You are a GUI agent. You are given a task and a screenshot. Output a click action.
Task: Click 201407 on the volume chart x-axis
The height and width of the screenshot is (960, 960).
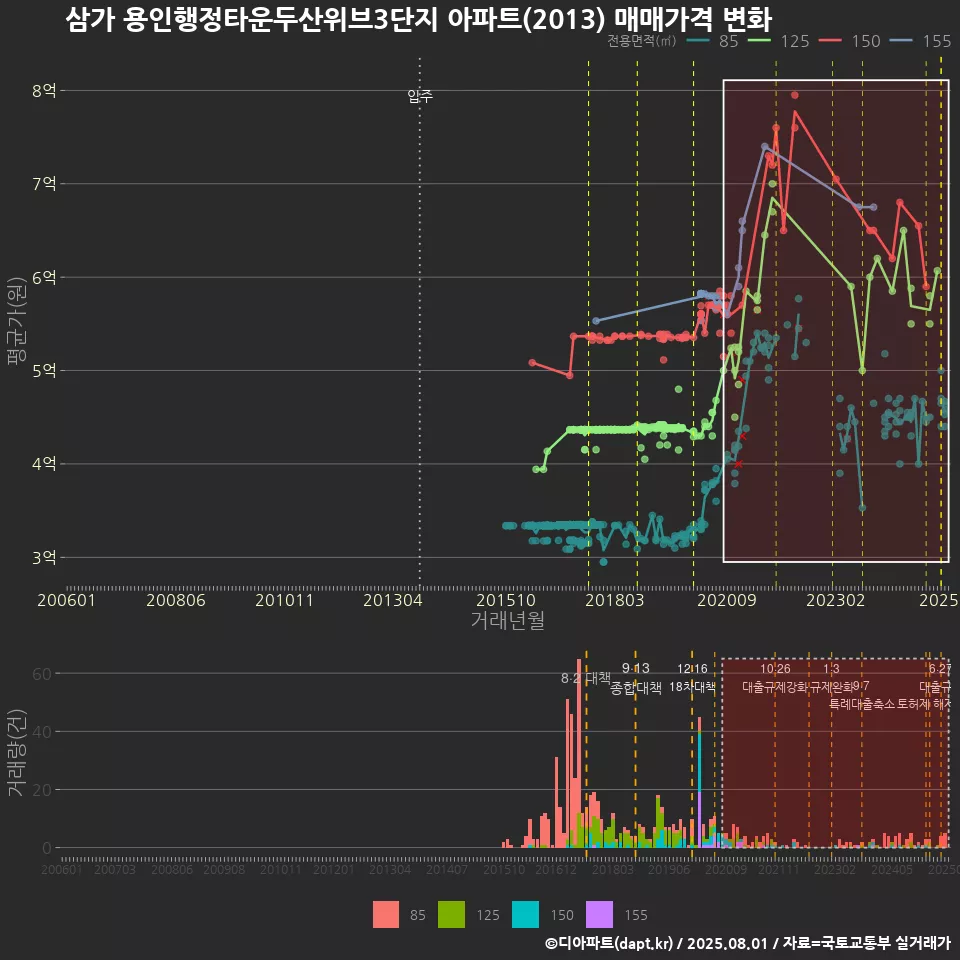click(447, 869)
